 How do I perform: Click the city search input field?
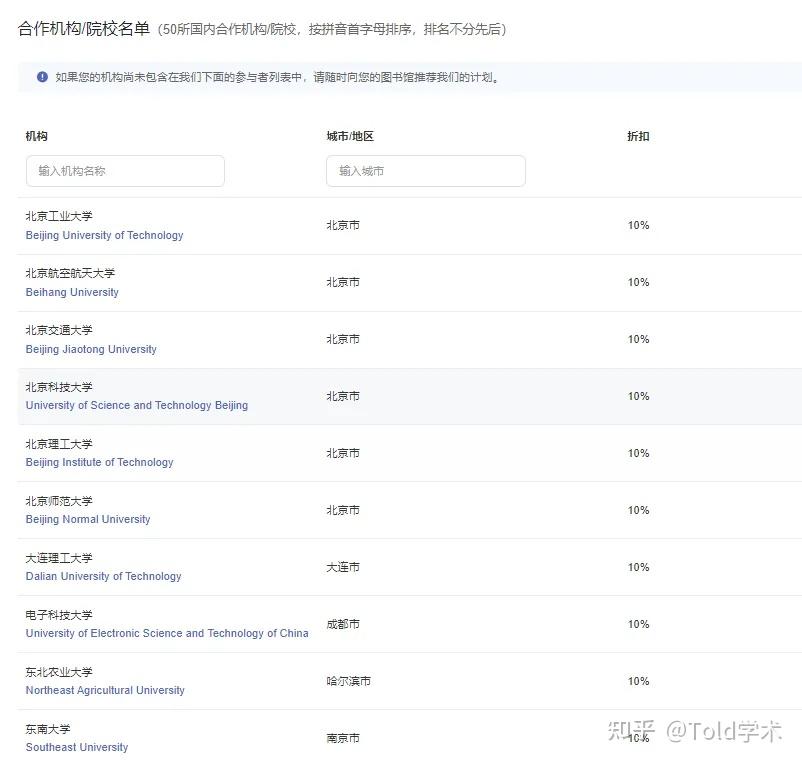click(426, 171)
